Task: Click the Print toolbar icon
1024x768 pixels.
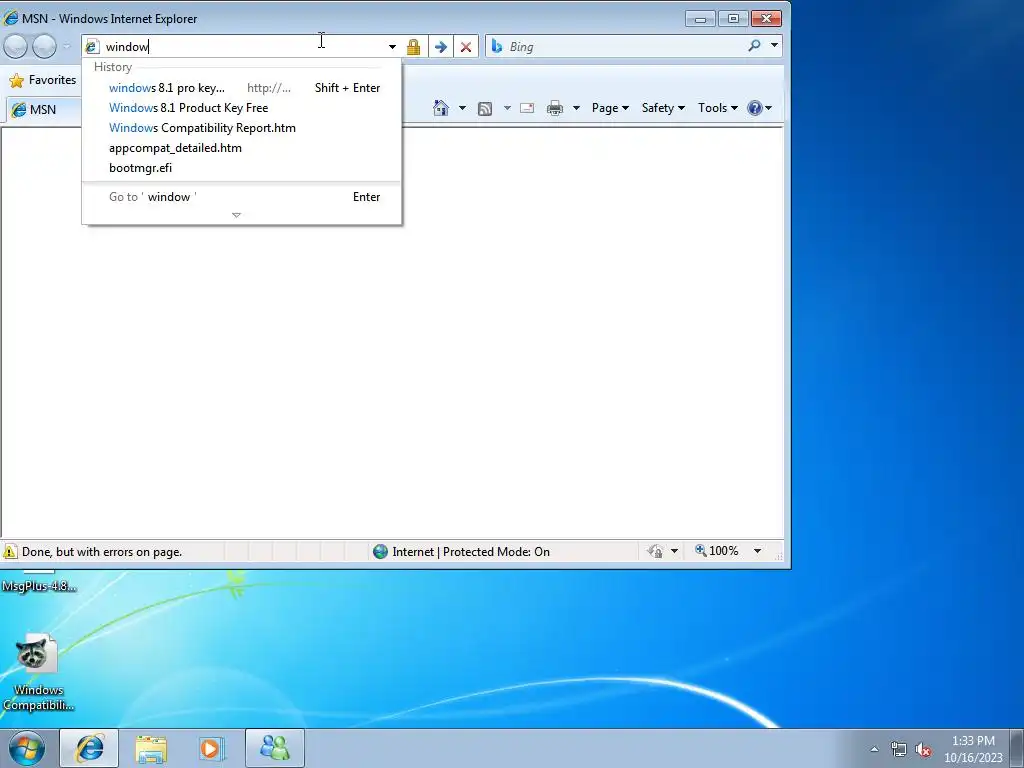Action: (554, 108)
